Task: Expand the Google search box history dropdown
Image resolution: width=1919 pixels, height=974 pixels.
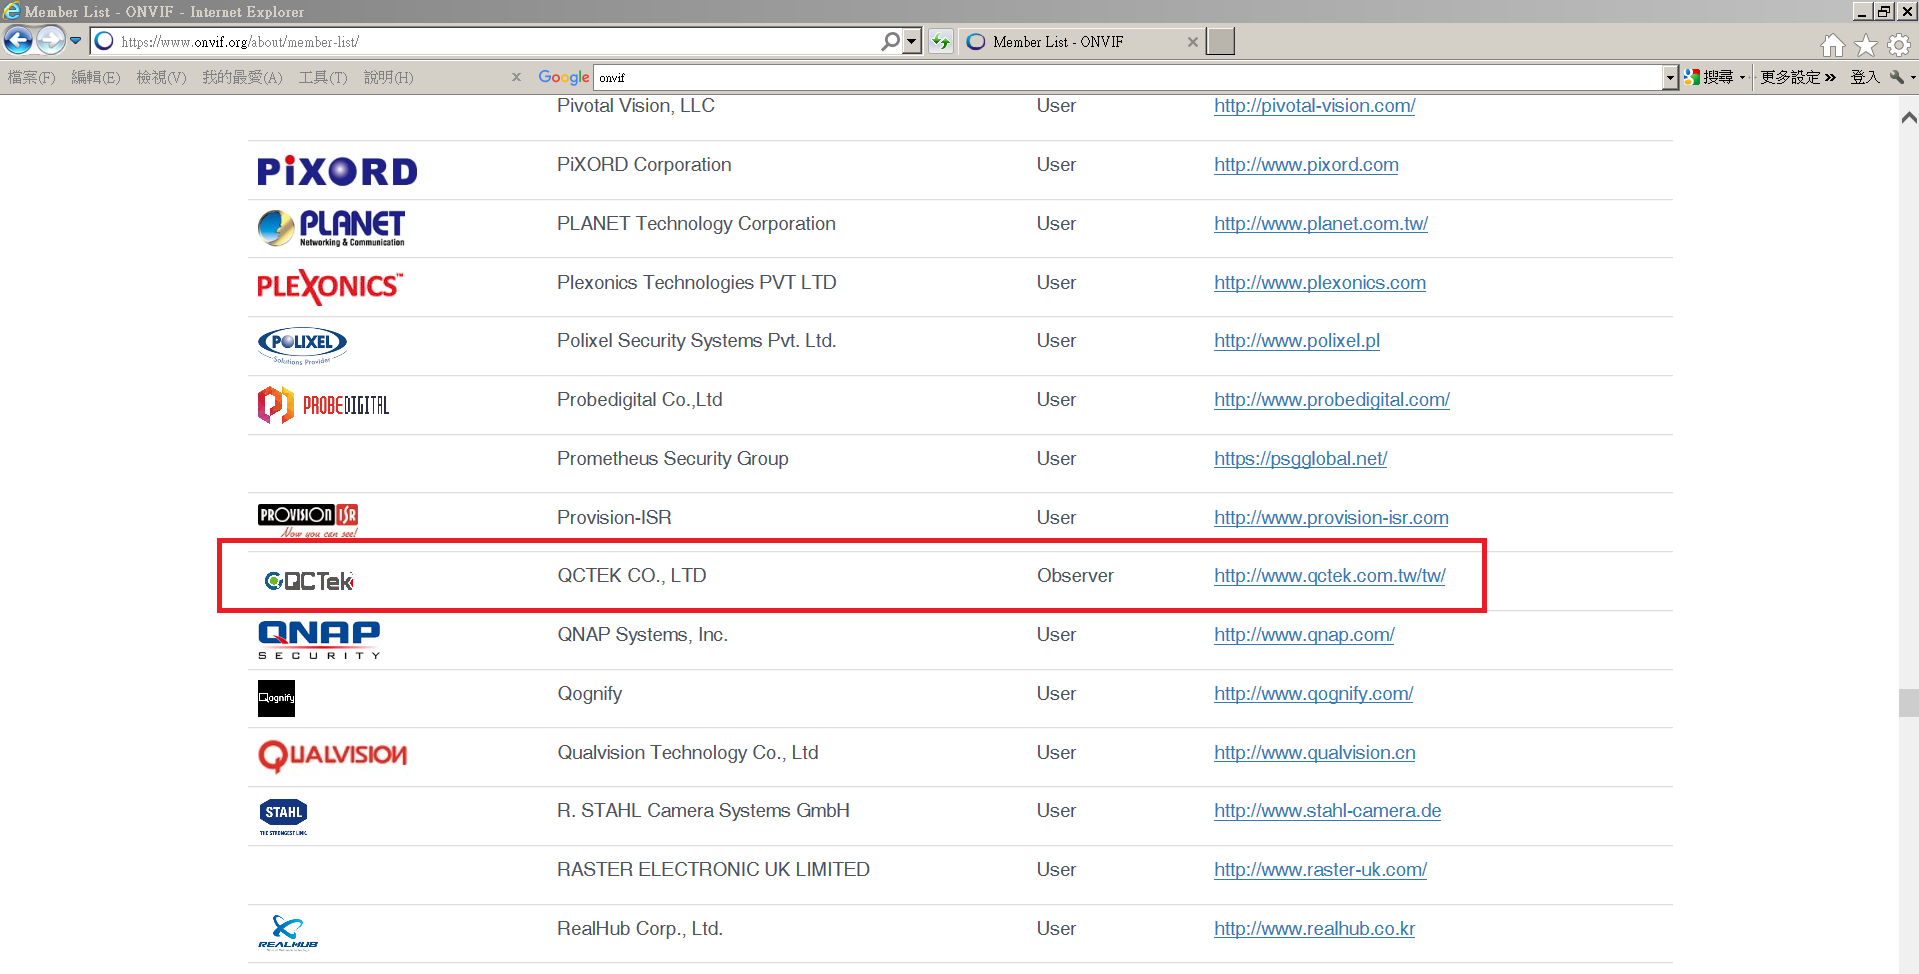Action: 1670,77
